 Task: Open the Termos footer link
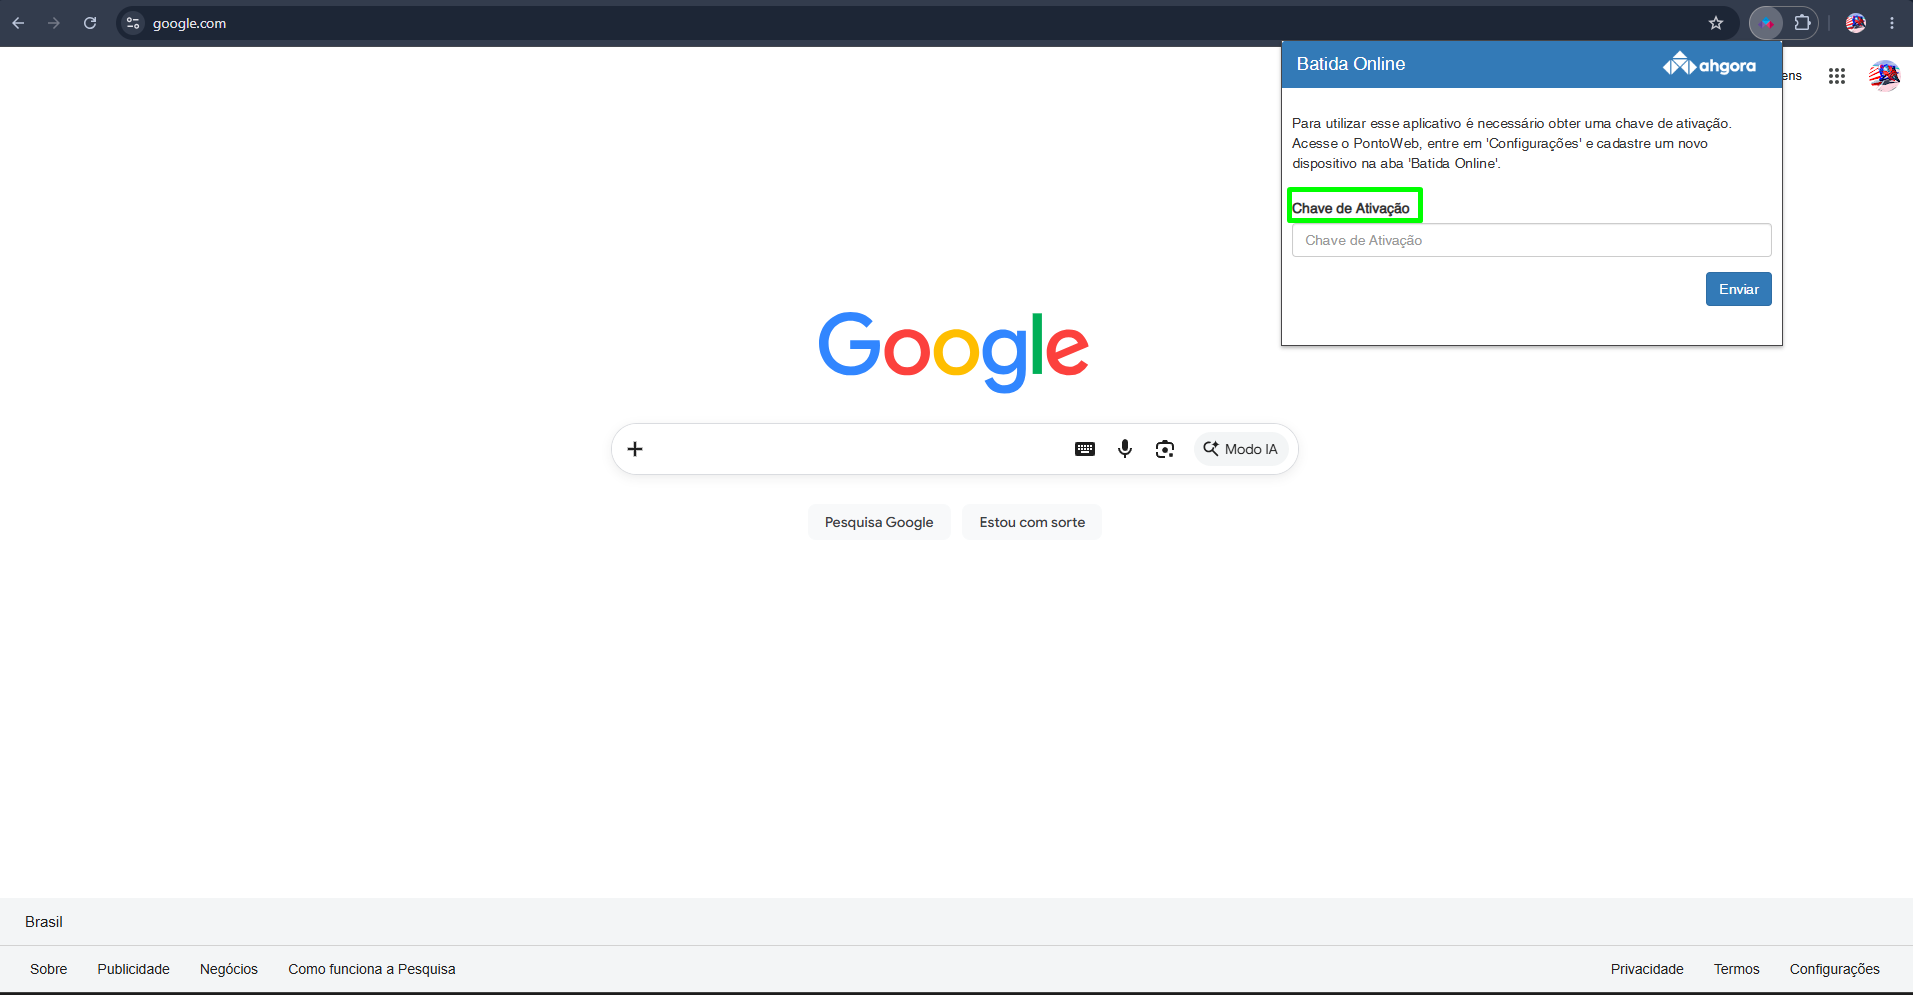1737,969
